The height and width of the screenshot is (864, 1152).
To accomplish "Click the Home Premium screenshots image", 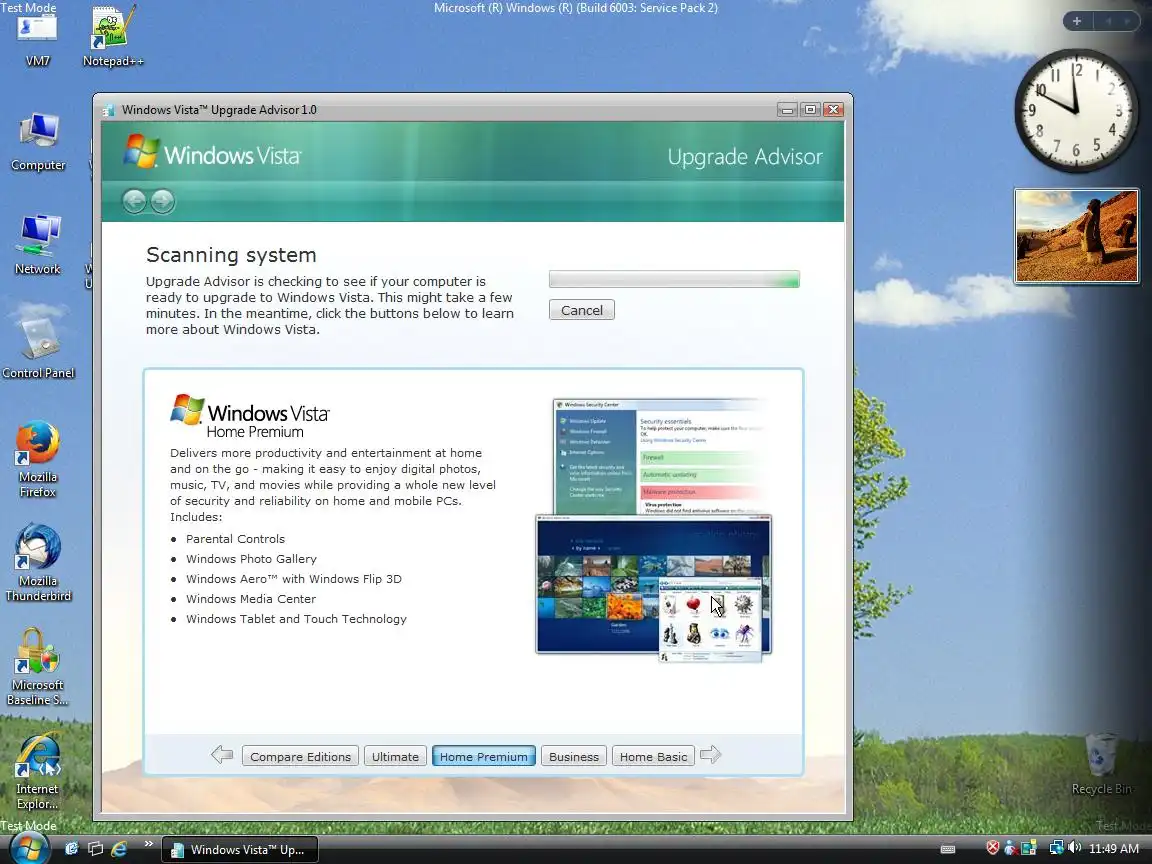I will pyautogui.click(x=653, y=530).
